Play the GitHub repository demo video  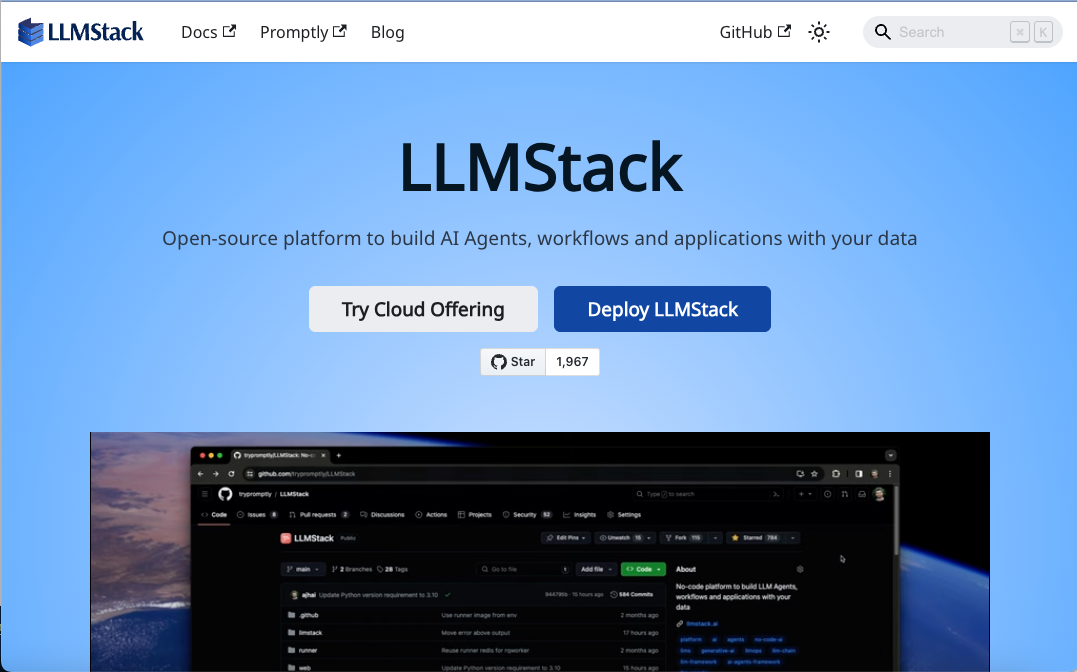(x=540, y=552)
